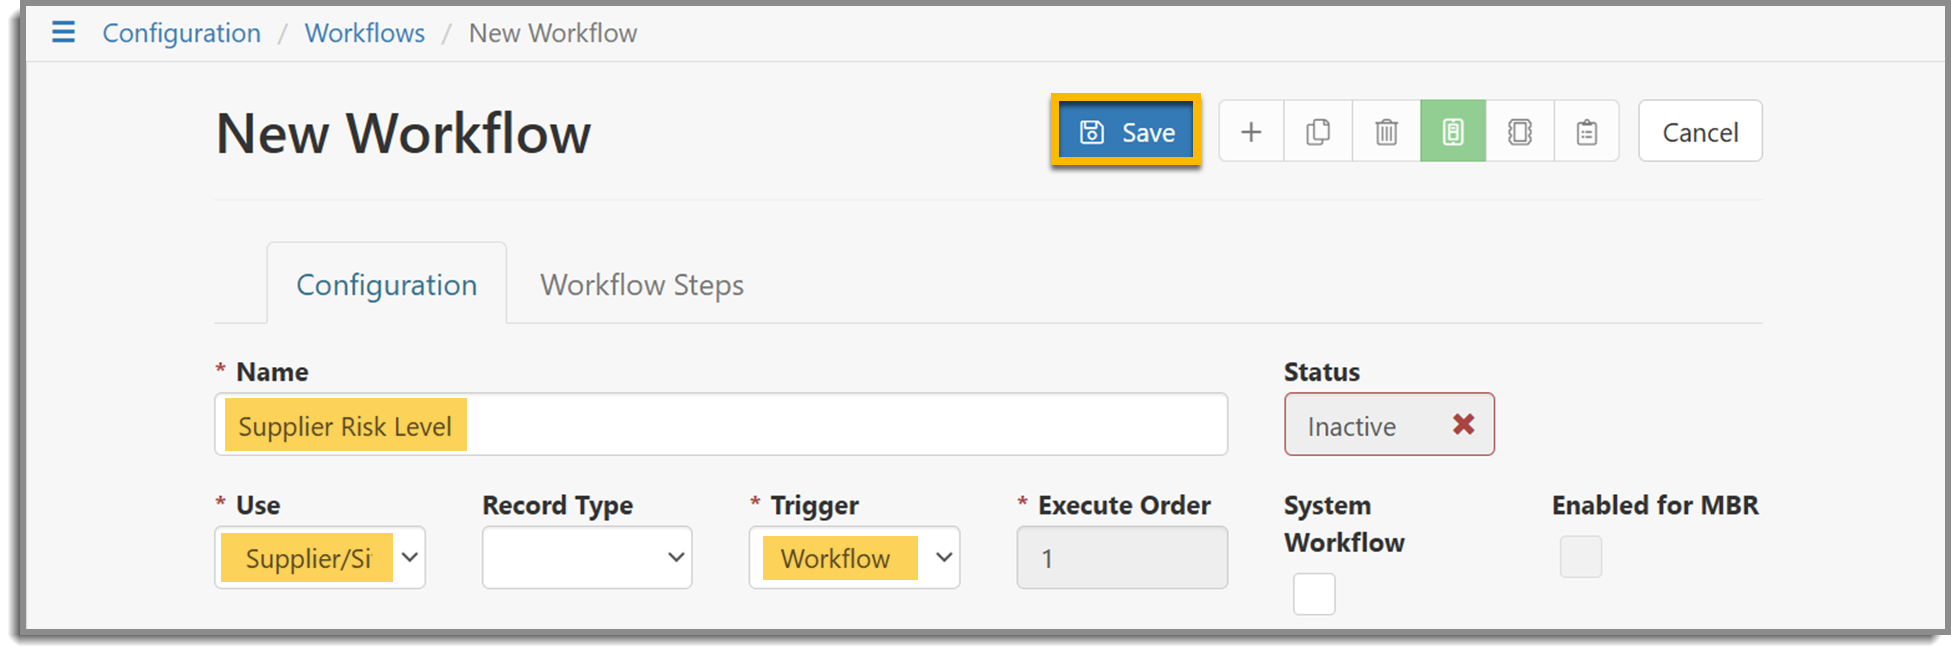The image size is (1951, 655).
Task: Click the Cancel button
Action: pos(1699,131)
